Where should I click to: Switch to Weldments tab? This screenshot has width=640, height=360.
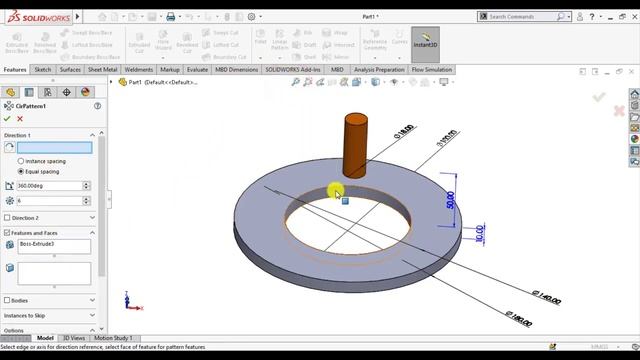point(139,70)
